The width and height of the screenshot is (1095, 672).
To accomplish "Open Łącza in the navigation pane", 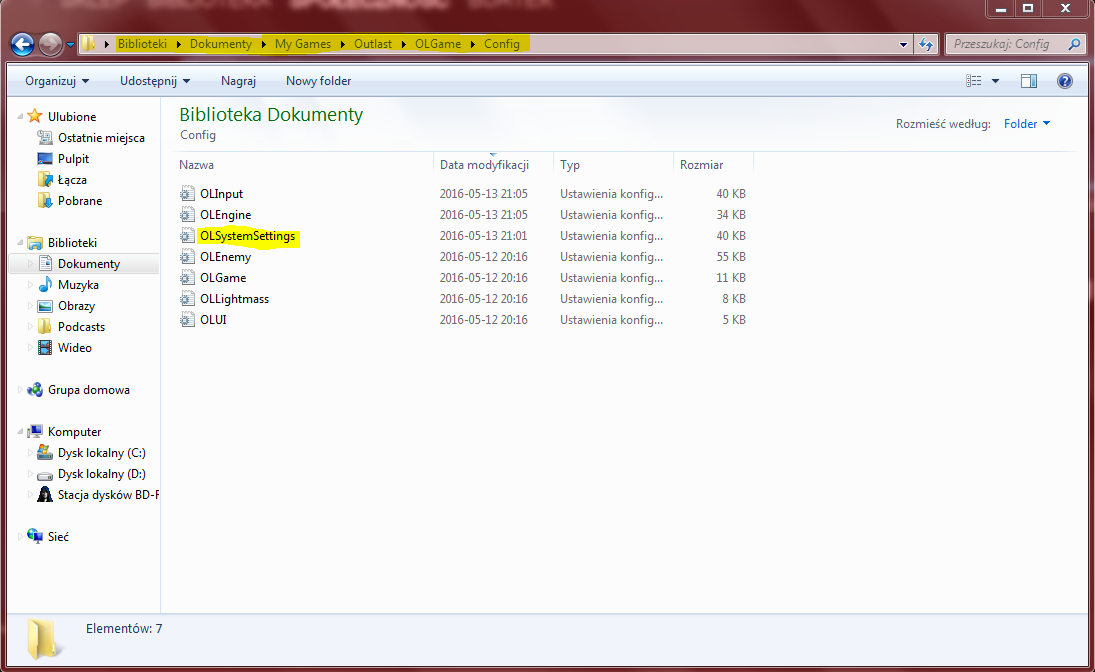I will tap(72, 180).
